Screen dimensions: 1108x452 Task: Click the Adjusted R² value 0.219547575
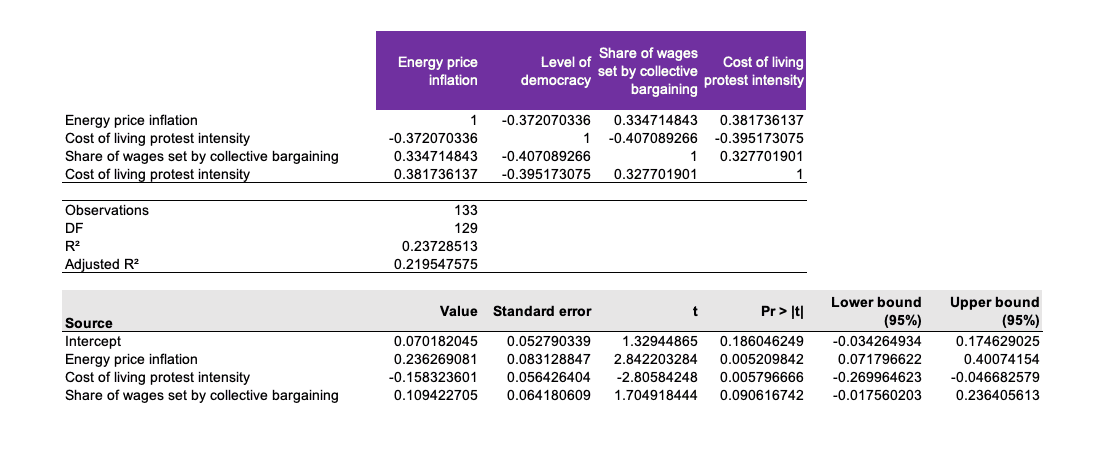point(436,266)
